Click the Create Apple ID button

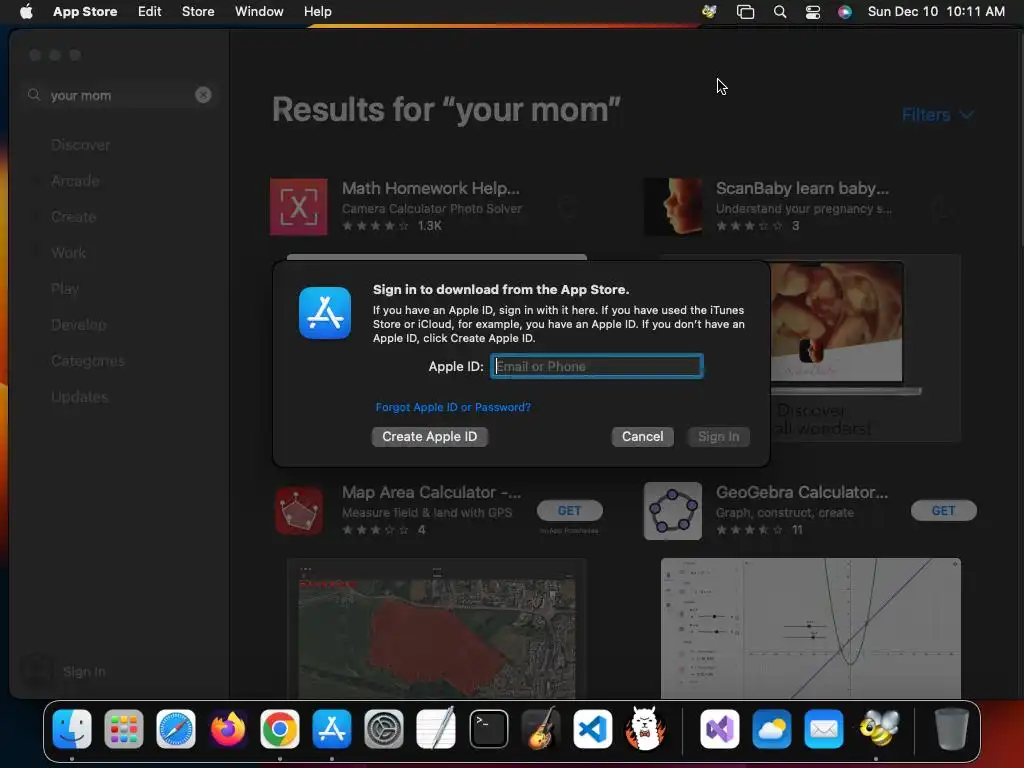(x=430, y=436)
